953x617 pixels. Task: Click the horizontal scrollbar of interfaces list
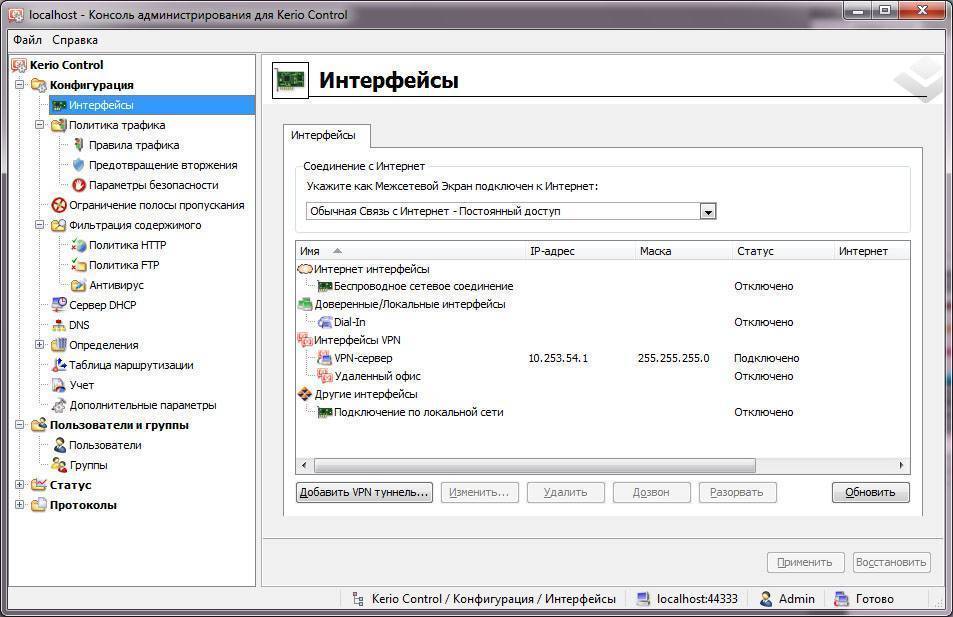click(535, 465)
